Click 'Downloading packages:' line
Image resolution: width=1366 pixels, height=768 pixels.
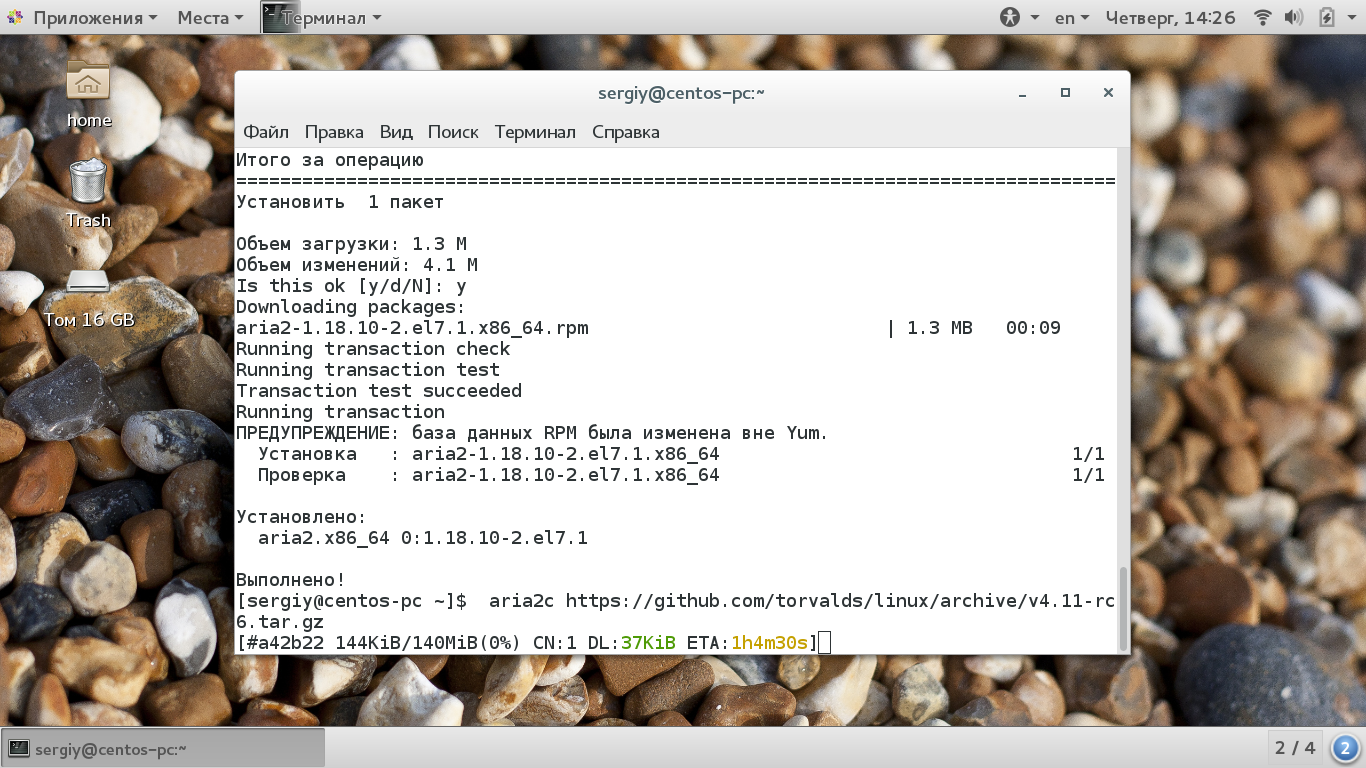coord(351,307)
